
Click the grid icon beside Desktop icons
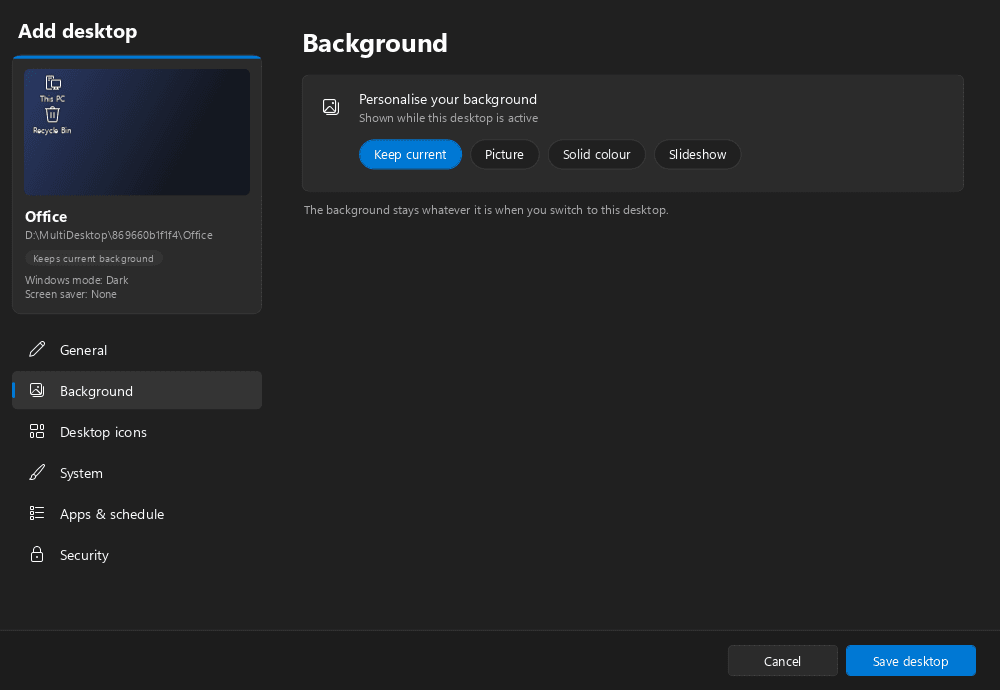click(37, 432)
